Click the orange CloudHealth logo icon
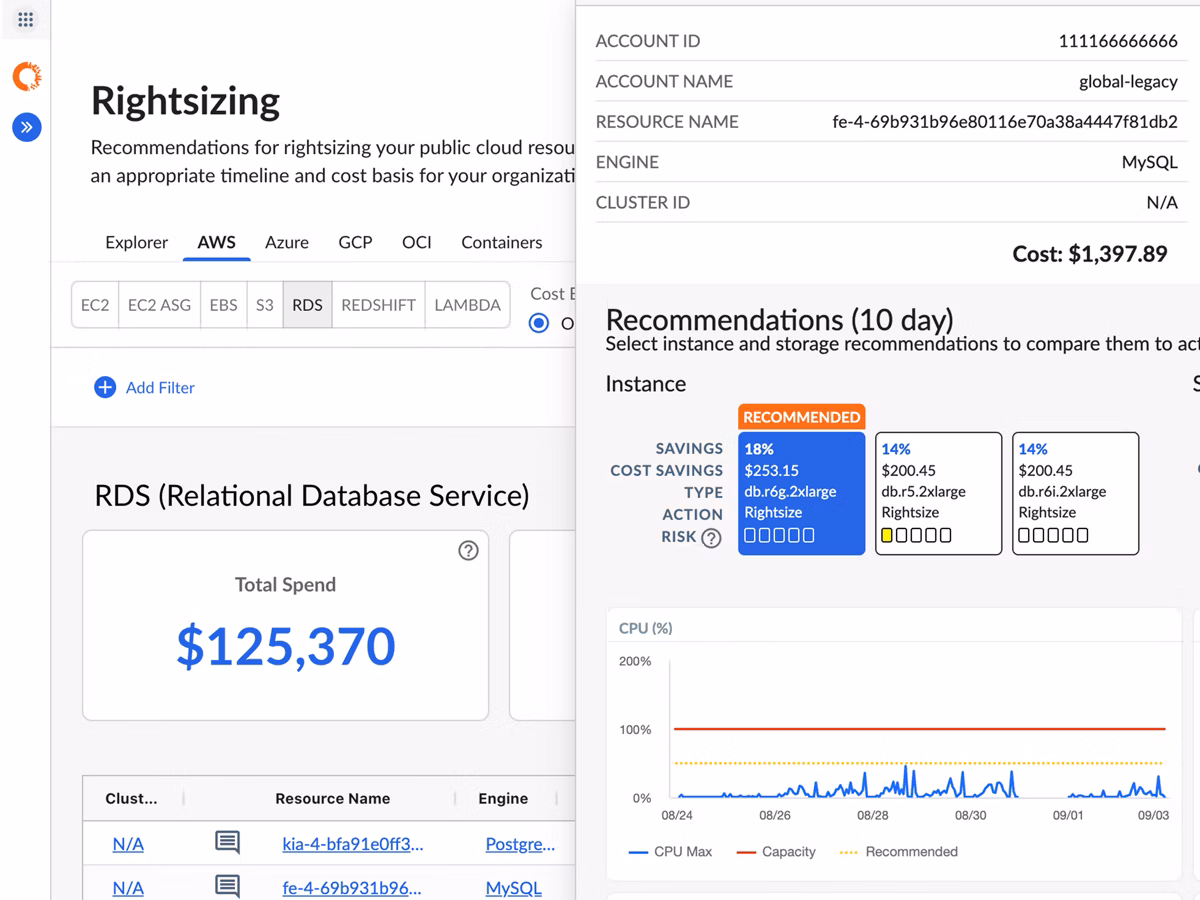 coord(27,76)
